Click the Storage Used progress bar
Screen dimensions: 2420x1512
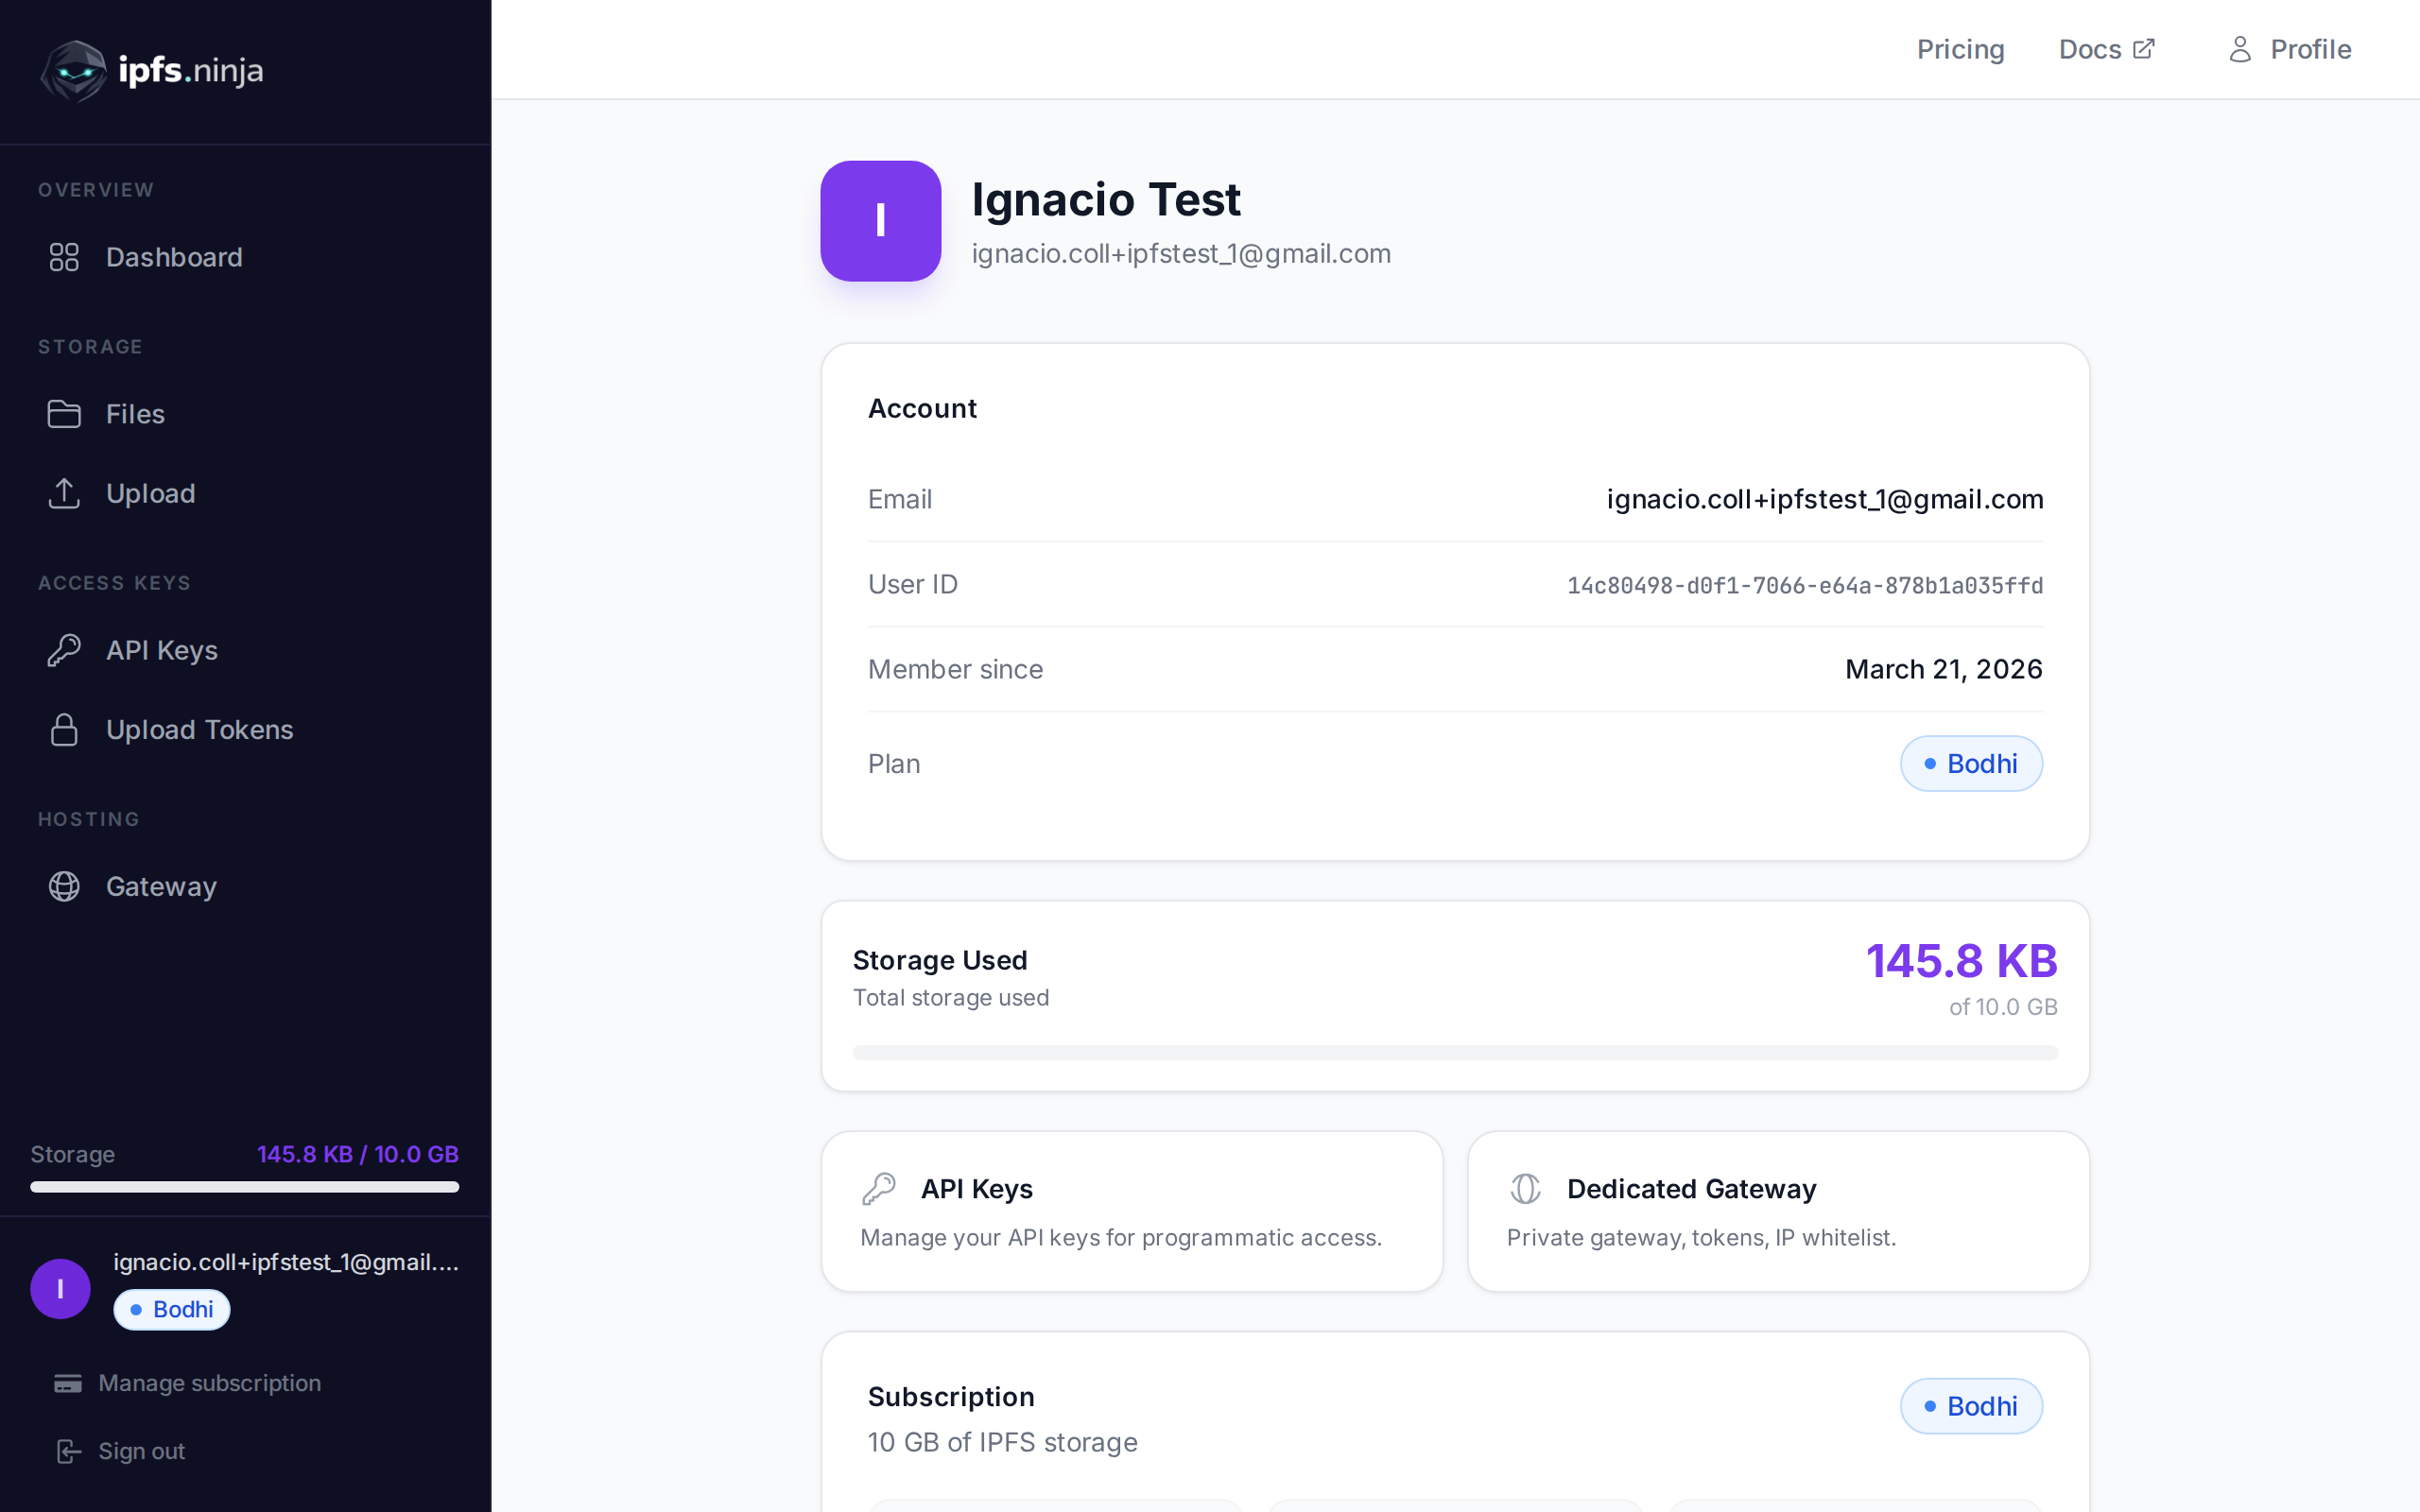click(x=1454, y=1052)
